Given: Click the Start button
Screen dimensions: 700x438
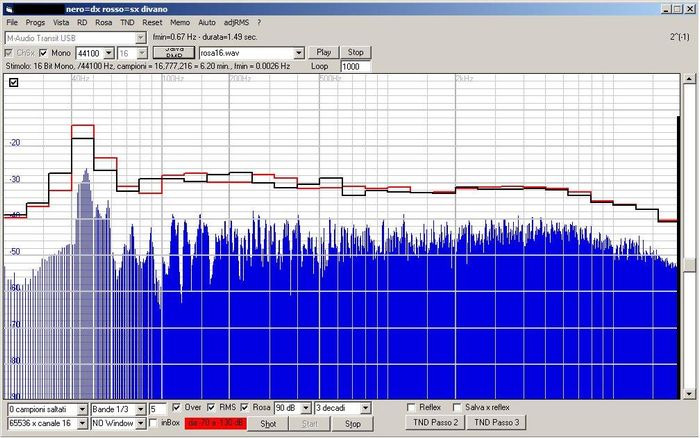Looking at the screenshot, I should tap(309, 424).
